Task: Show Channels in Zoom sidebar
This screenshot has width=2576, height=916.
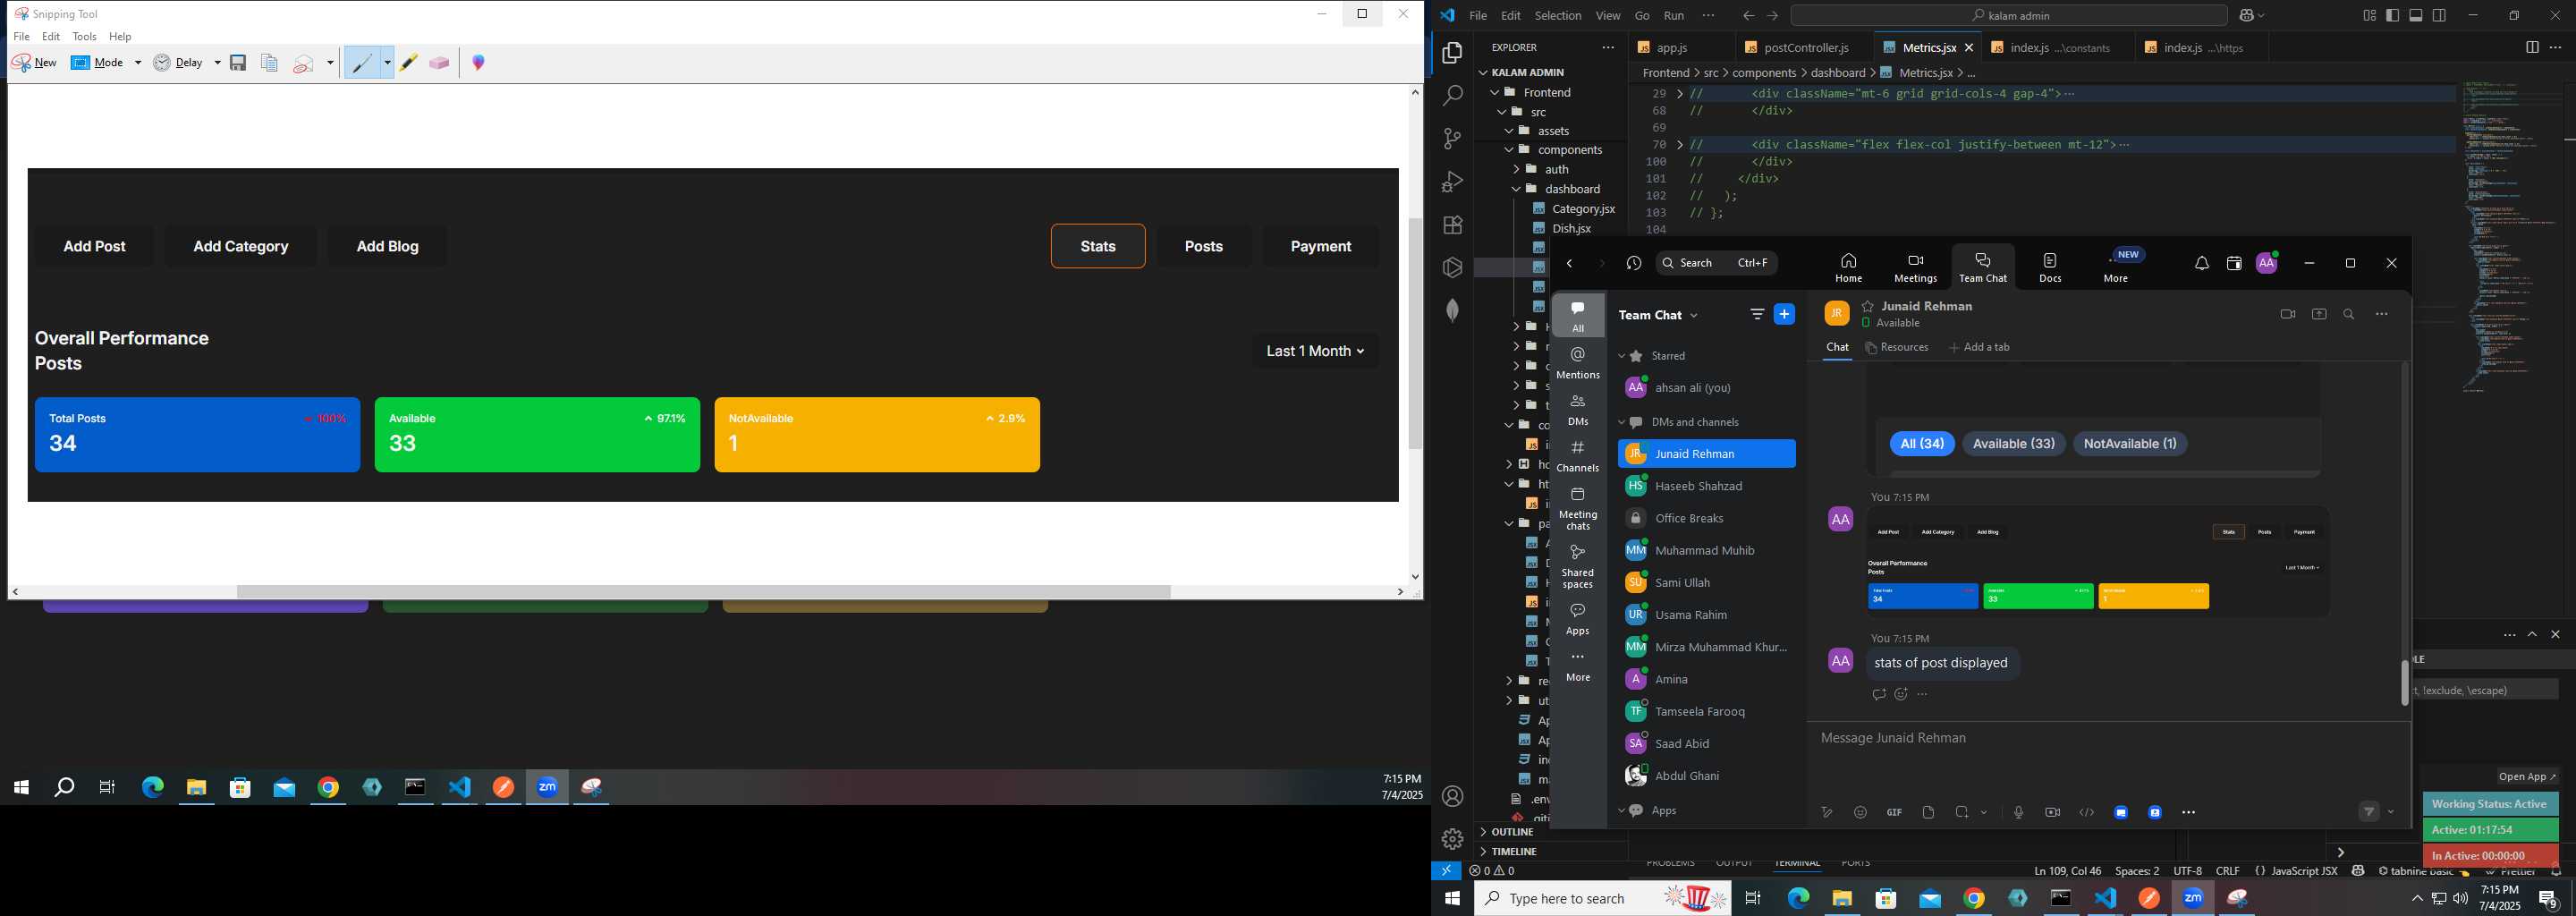Action: tap(1578, 456)
